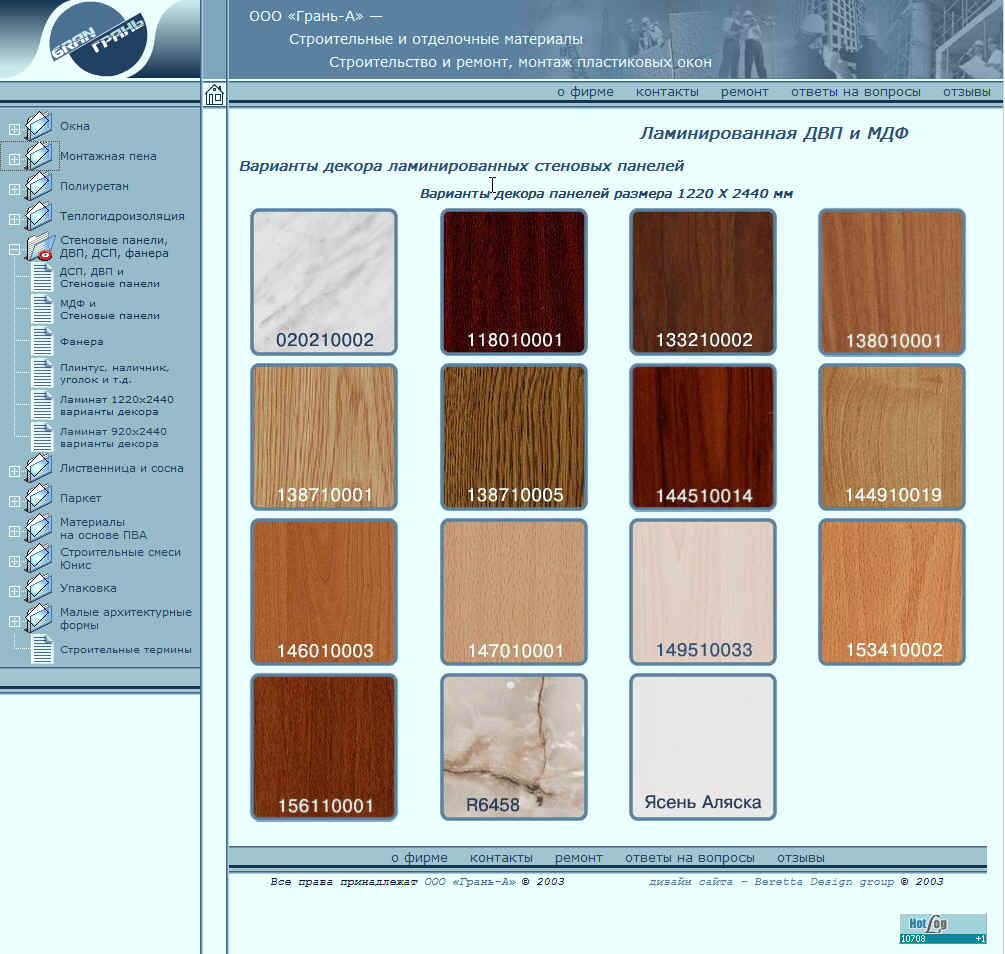Click the Gran Грань logo
1005x954 pixels.
98,40
